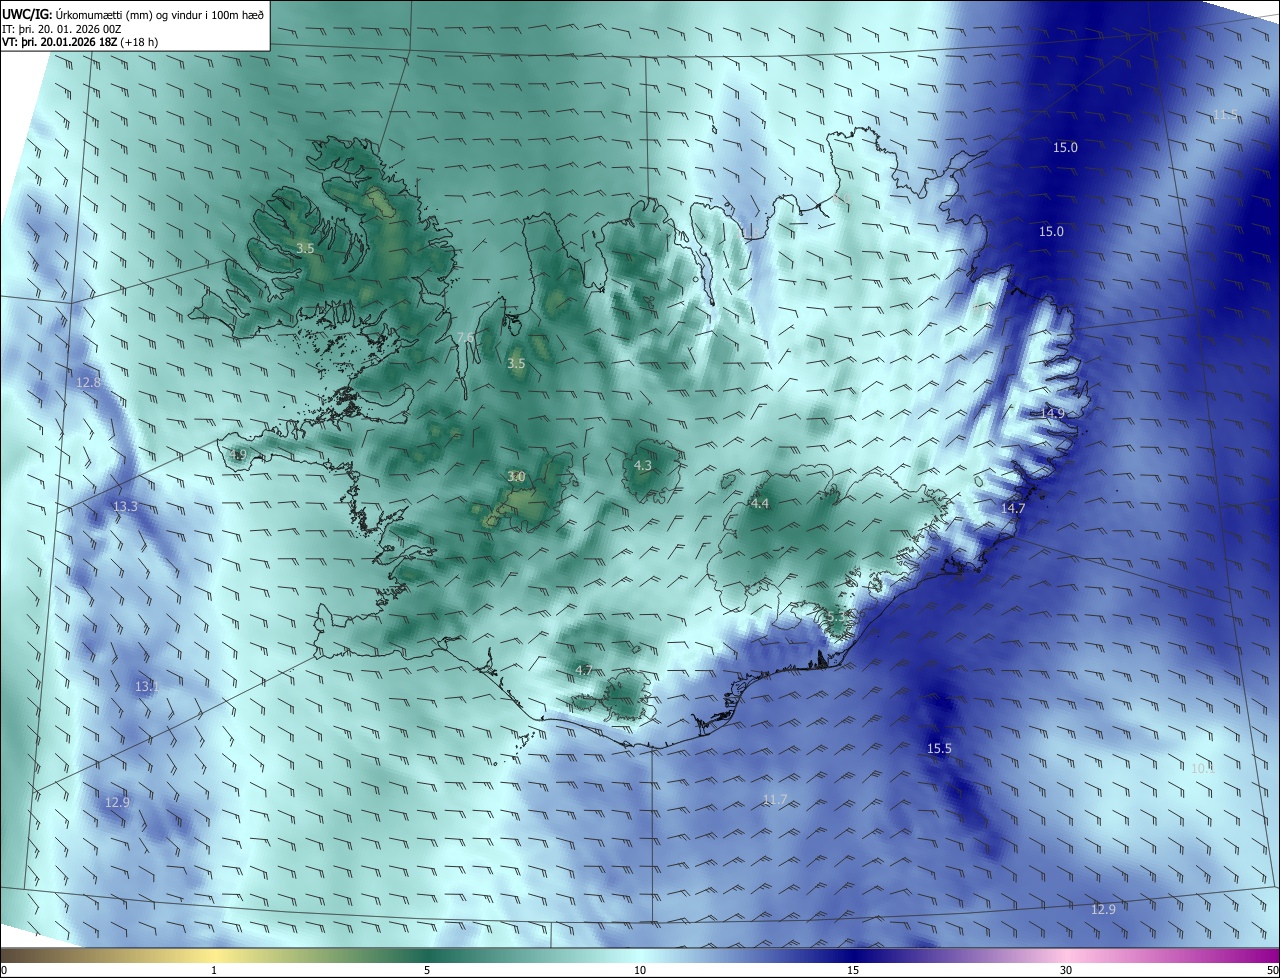Click the 4.7 value label
1280x978 pixels.
[x=584, y=669]
